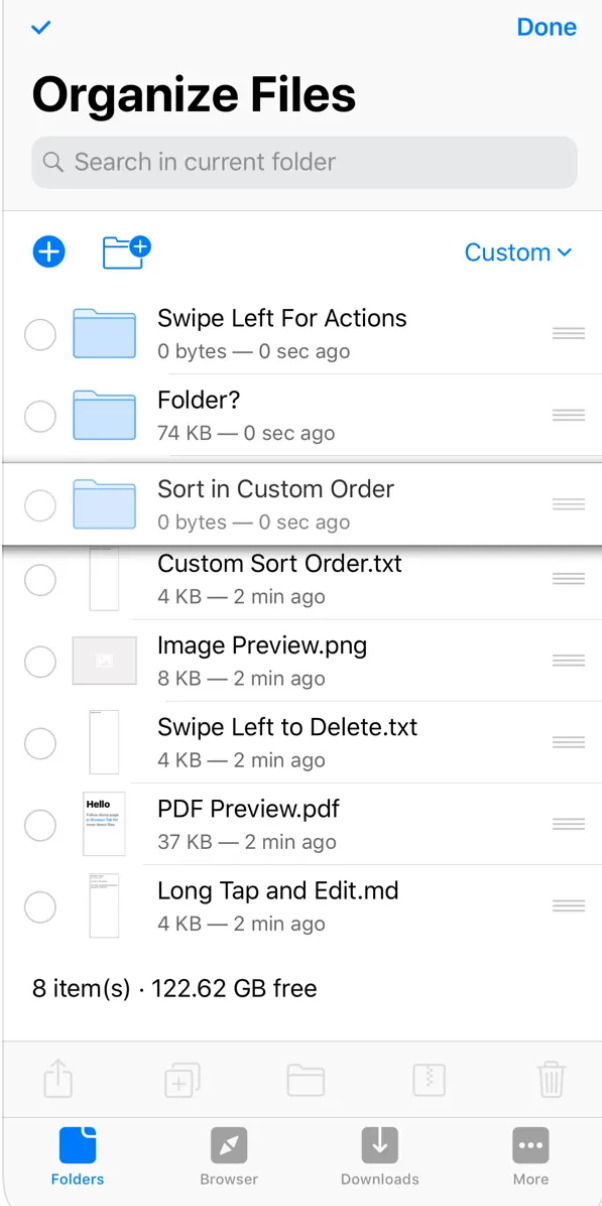The image size is (602, 1206).
Task: Tap the Search in current folder field
Action: pos(304,162)
